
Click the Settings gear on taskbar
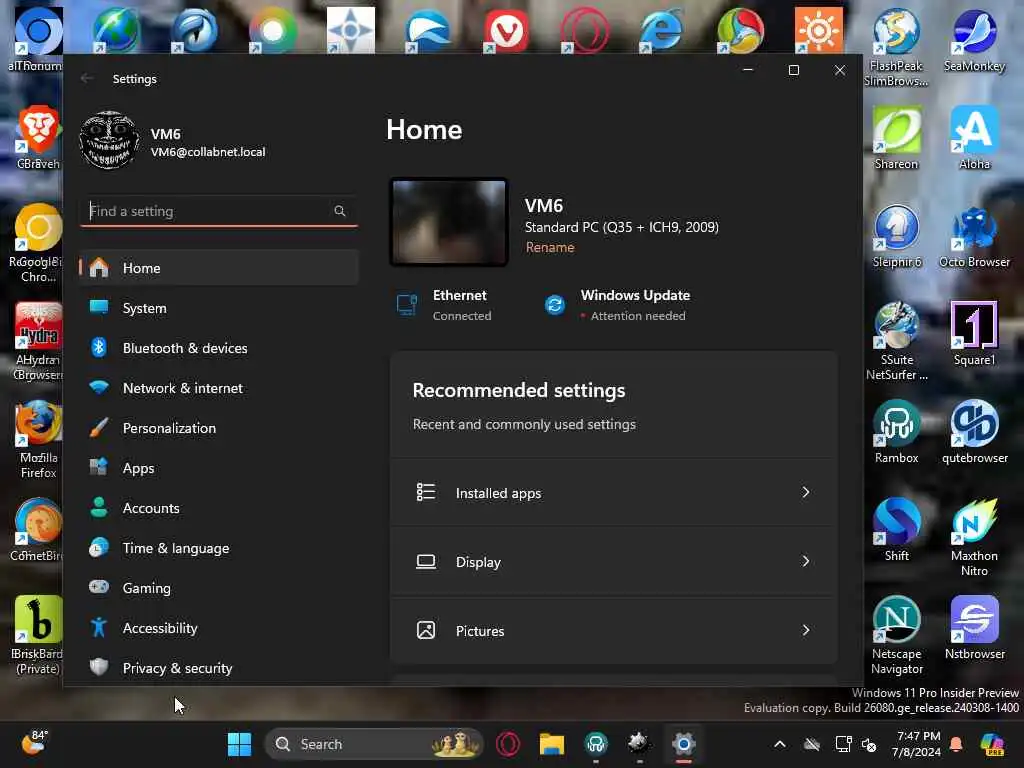tap(683, 744)
